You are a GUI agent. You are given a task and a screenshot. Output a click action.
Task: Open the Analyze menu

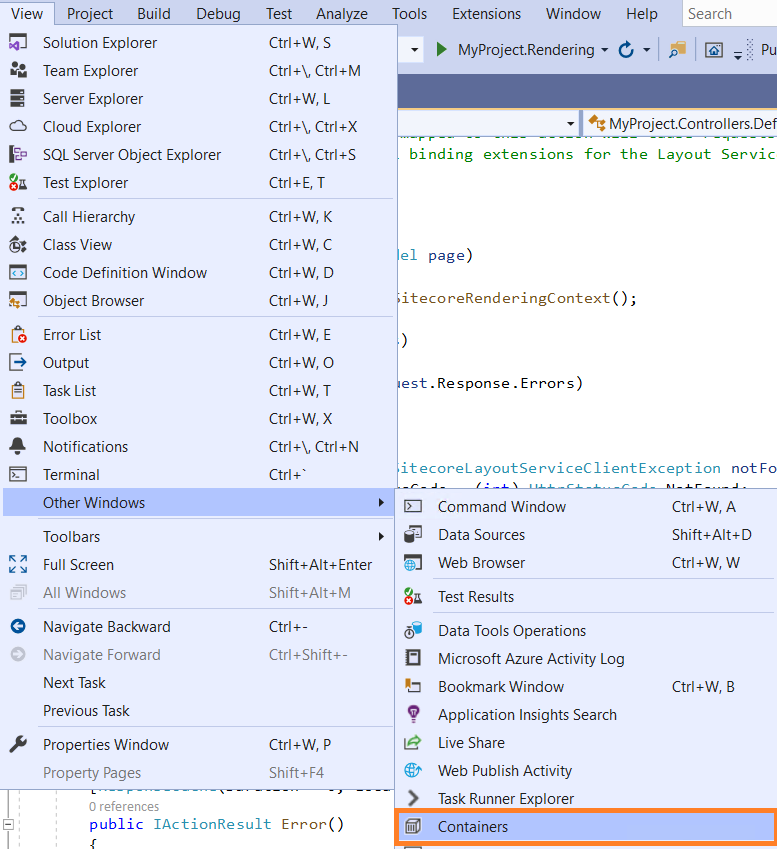[342, 14]
